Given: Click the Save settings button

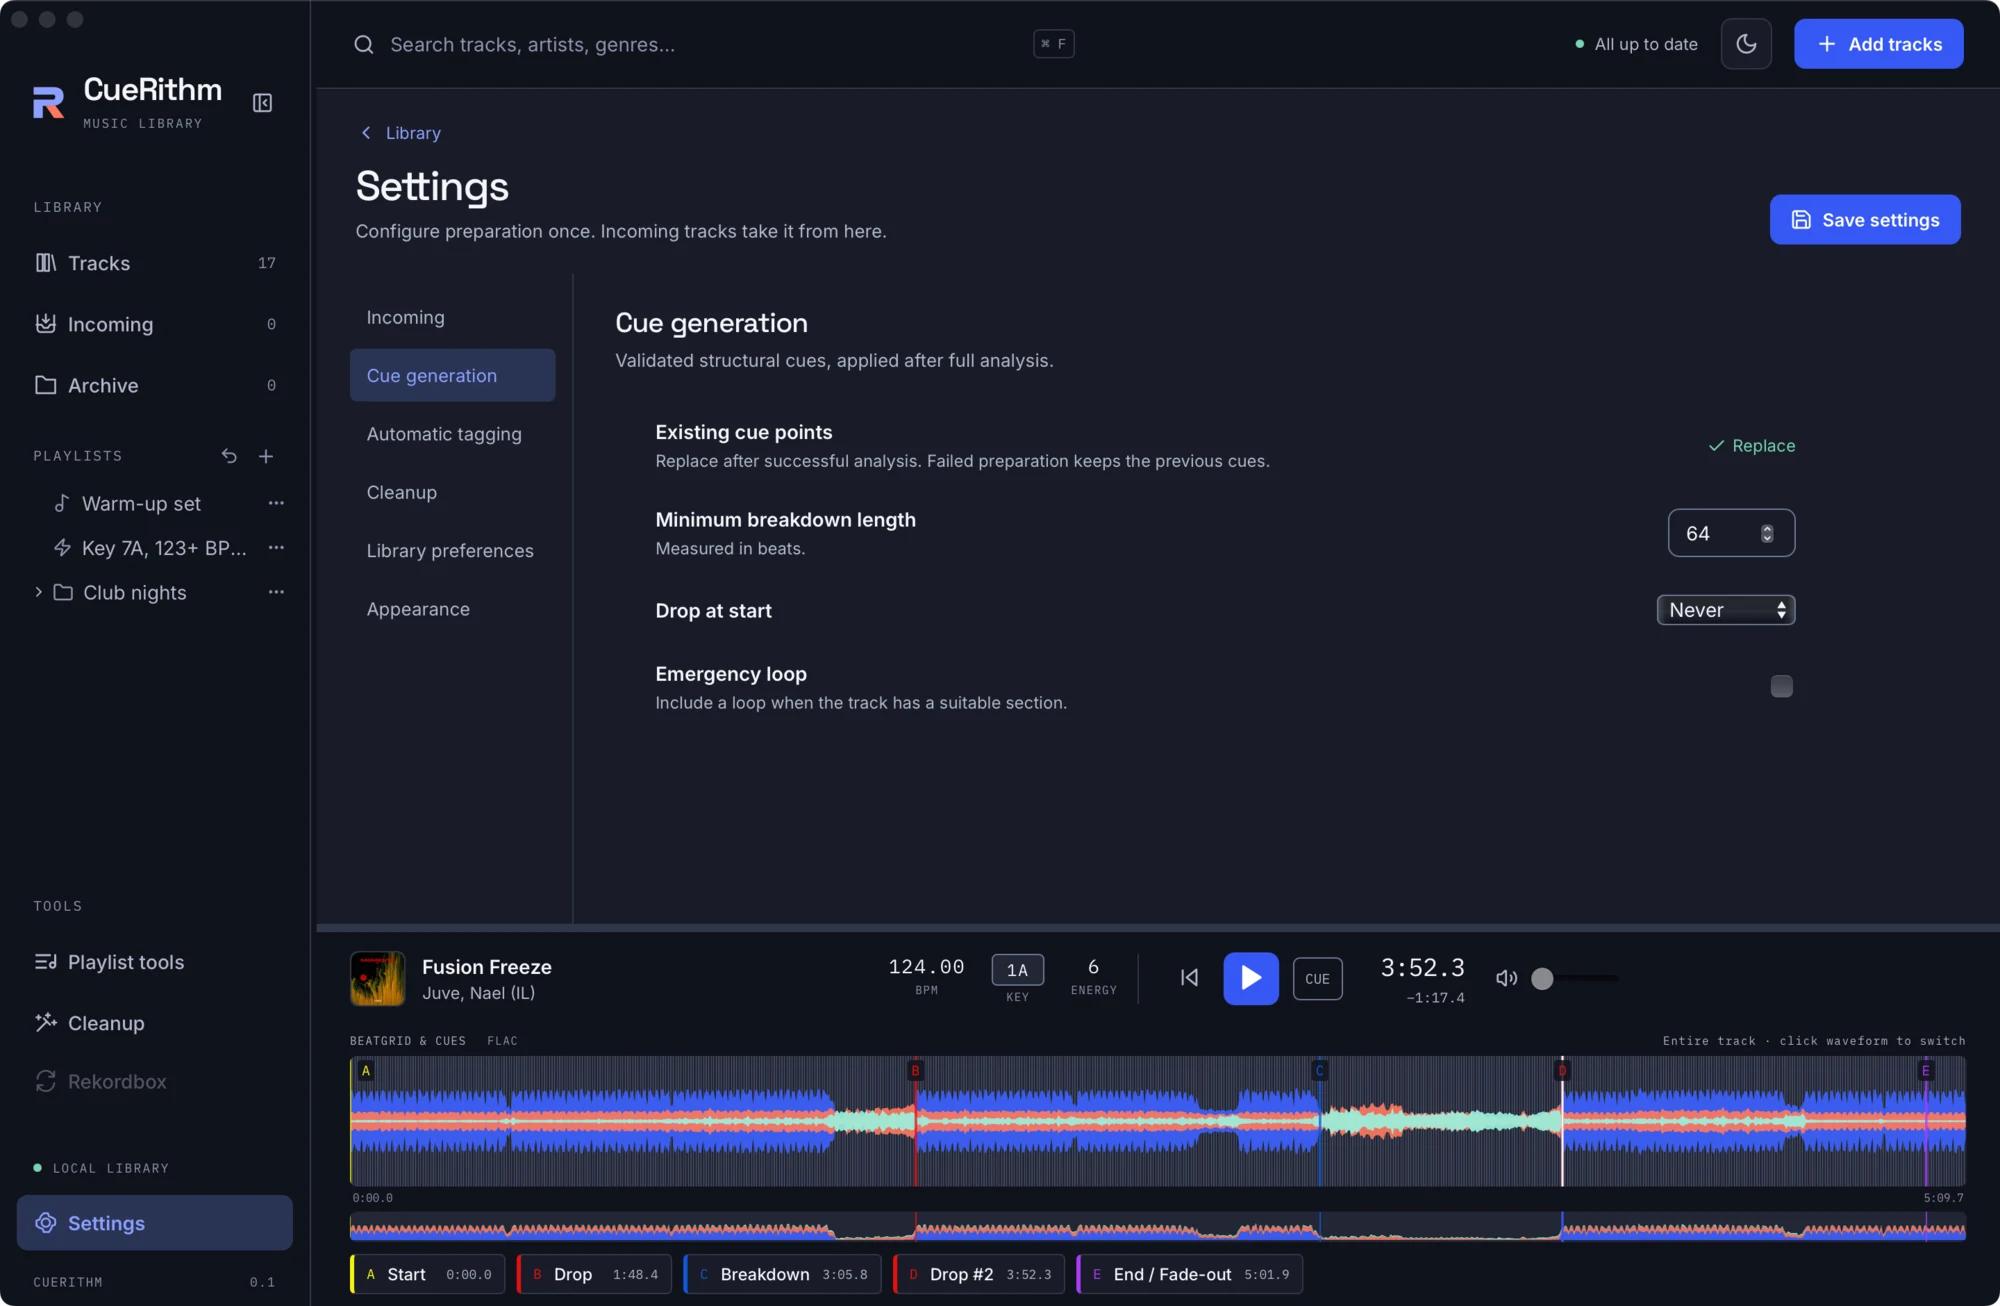Looking at the screenshot, I should point(1865,220).
